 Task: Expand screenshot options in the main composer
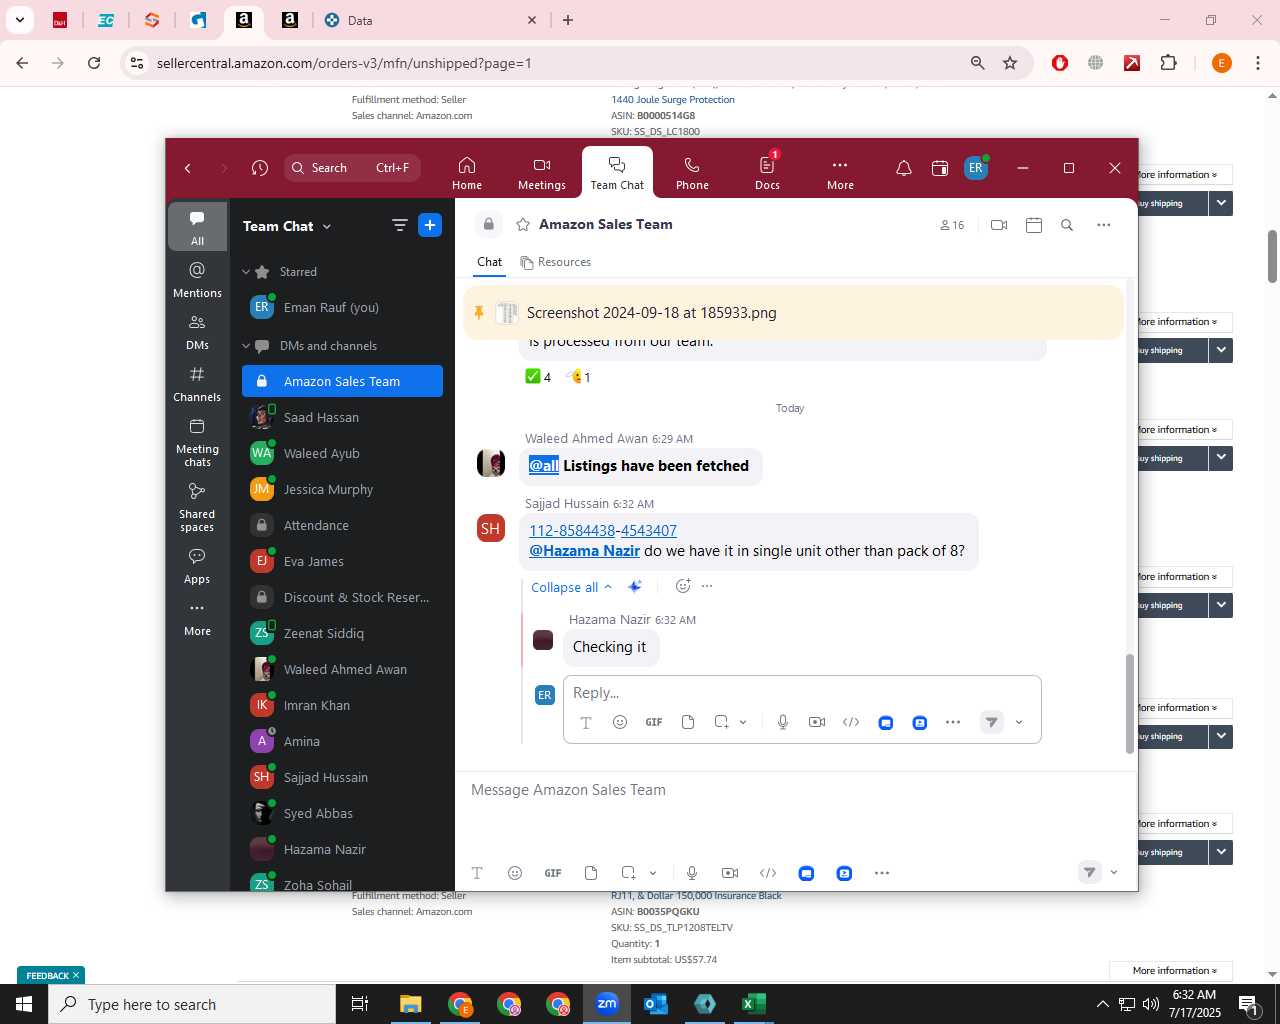tap(653, 873)
